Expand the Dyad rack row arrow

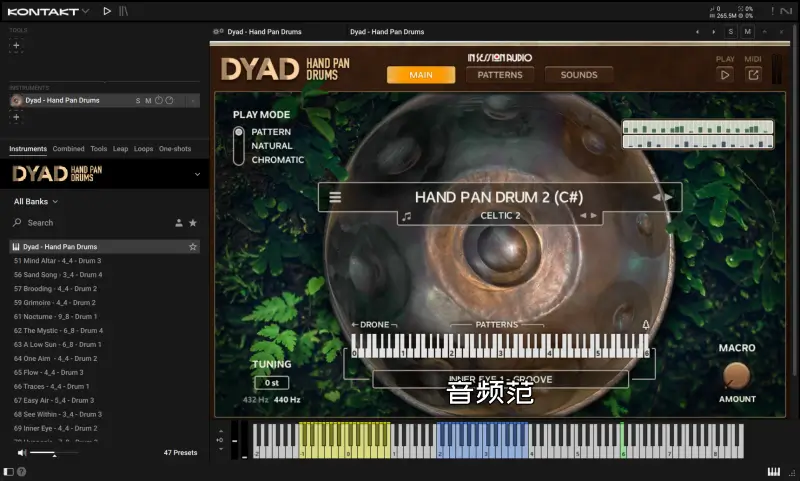(x=193, y=100)
